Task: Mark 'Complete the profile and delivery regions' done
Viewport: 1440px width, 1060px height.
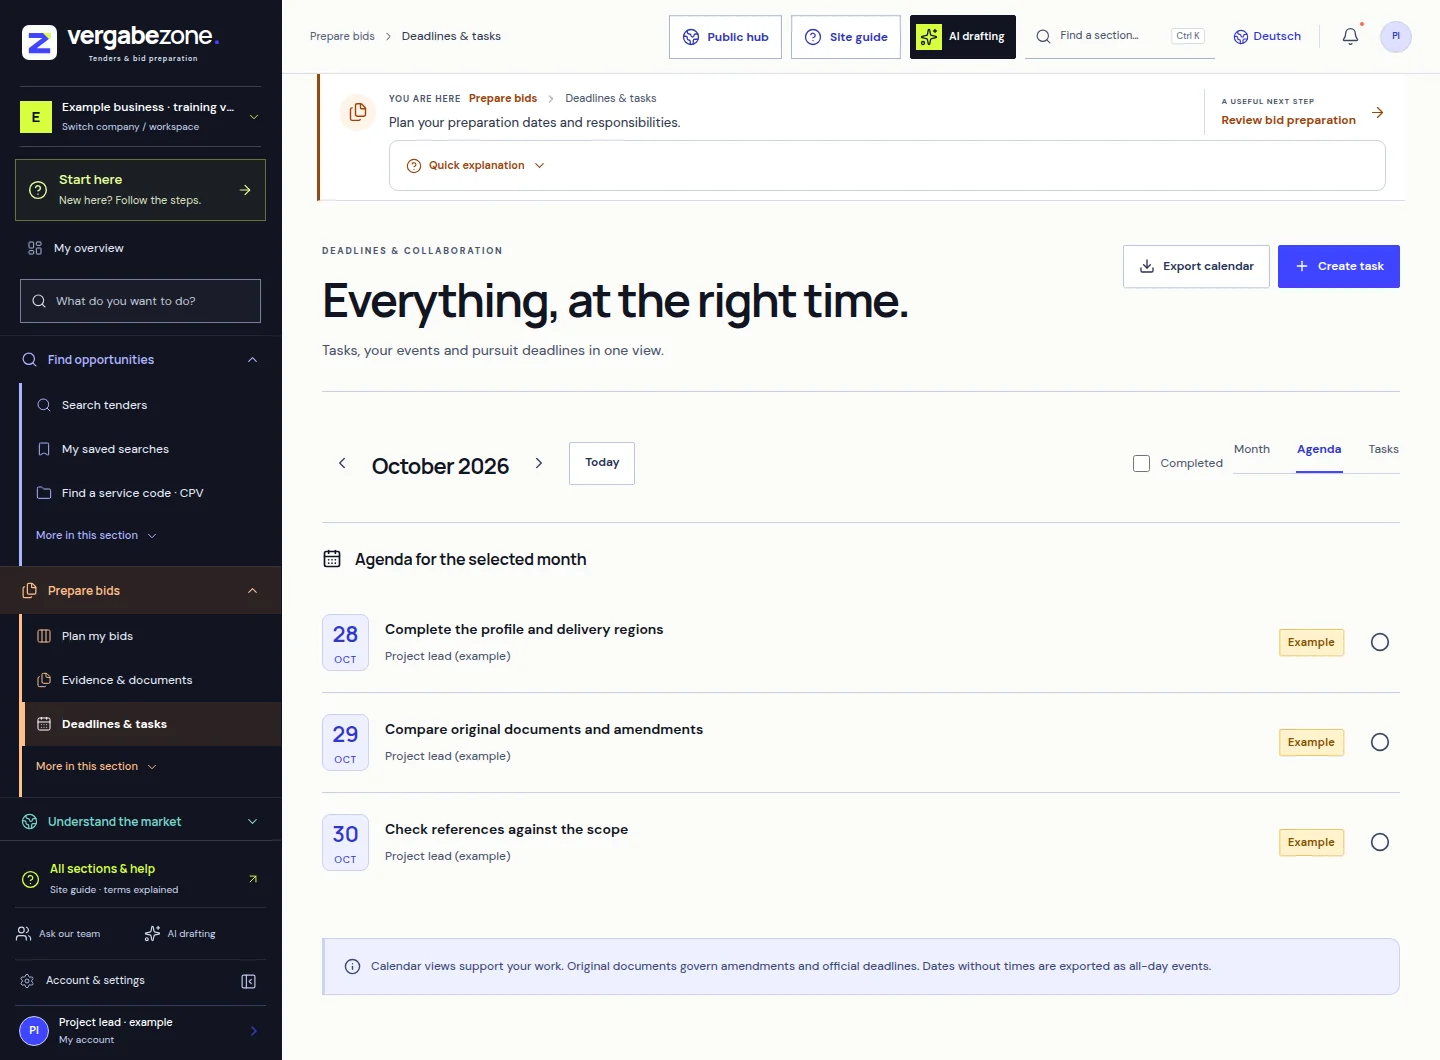Action: coord(1380,642)
